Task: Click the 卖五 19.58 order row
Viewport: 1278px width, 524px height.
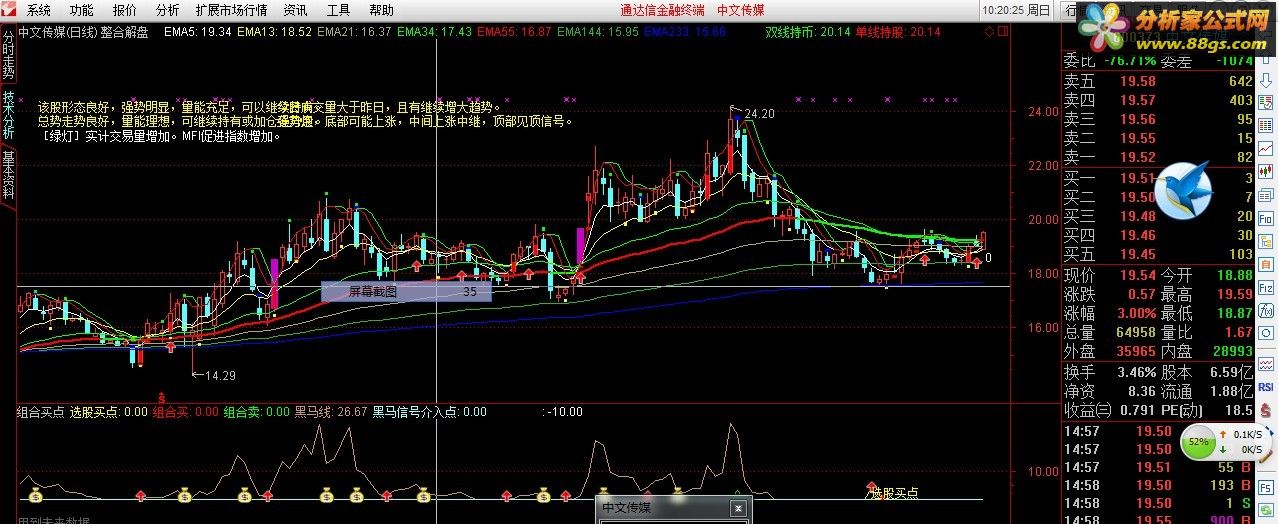Action: [1158, 81]
